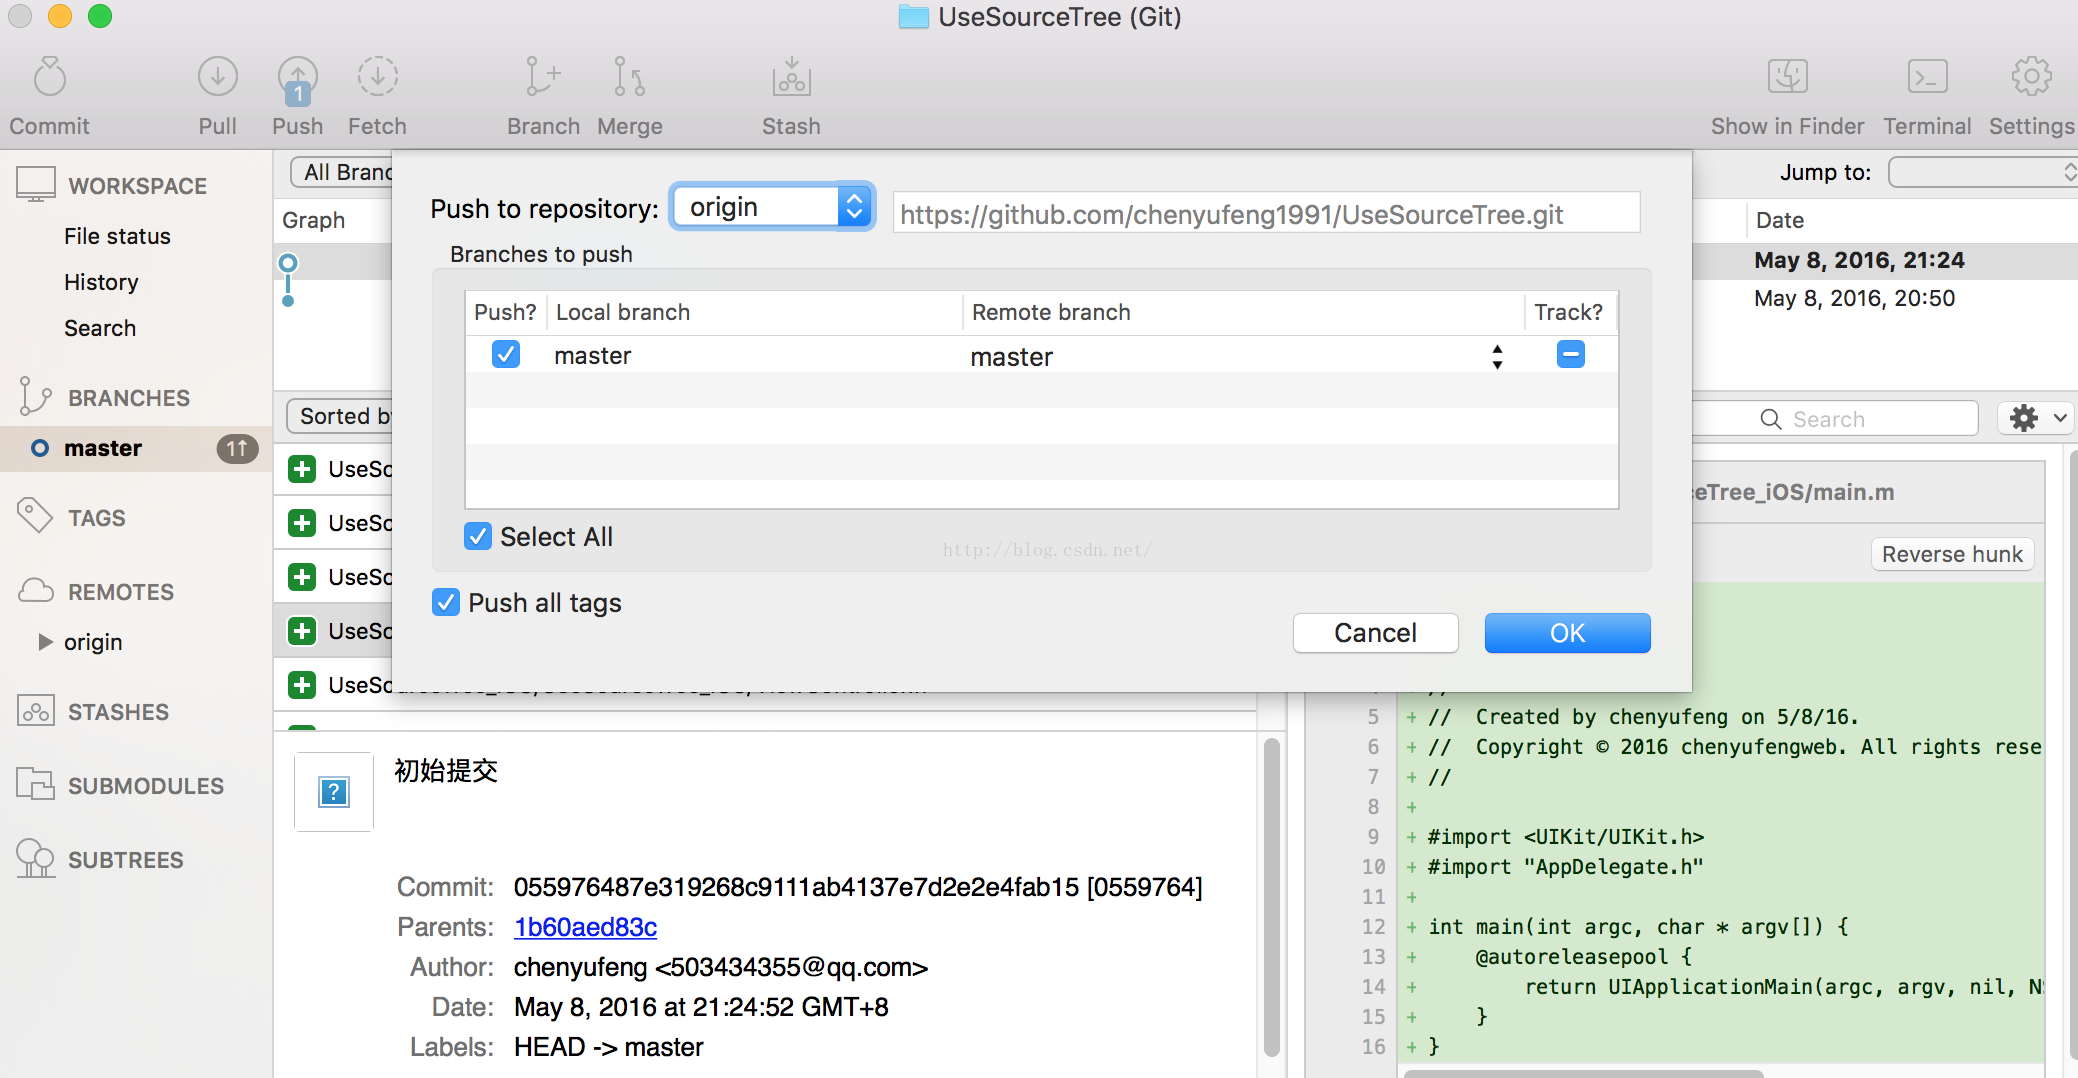Image resolution: width=2078 pixels, height=1078 pixels.
Task: Expand the origin remote in sidebar
Action: (45, 642)
